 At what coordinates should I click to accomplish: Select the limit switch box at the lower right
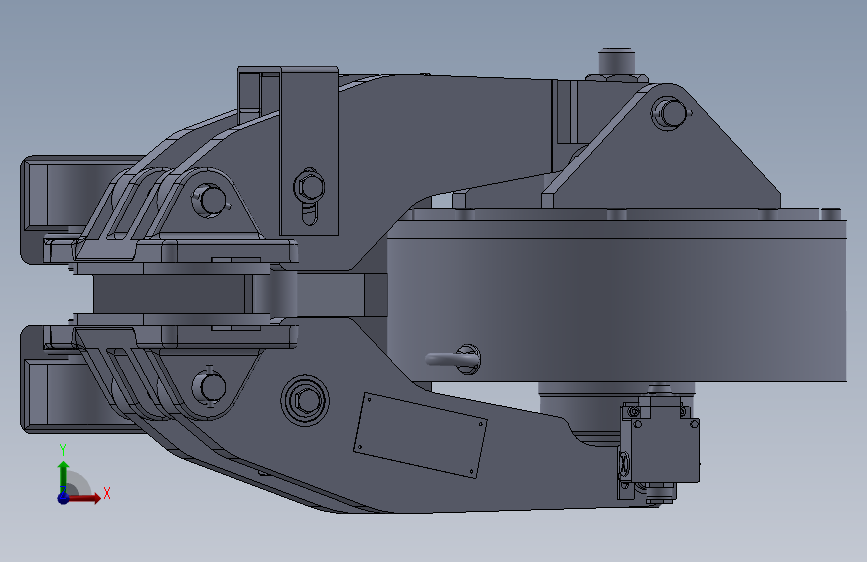click(667, 450)
